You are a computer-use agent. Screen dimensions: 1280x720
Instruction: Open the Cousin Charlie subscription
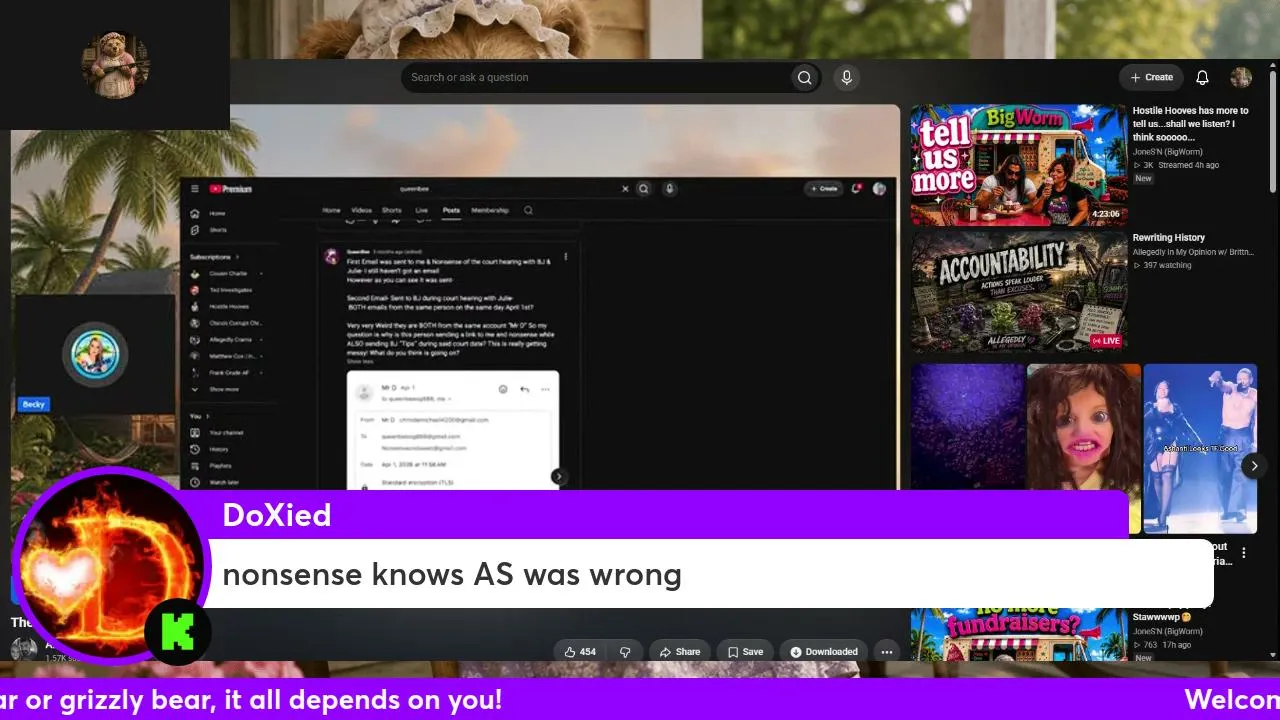tap(228, 273)
